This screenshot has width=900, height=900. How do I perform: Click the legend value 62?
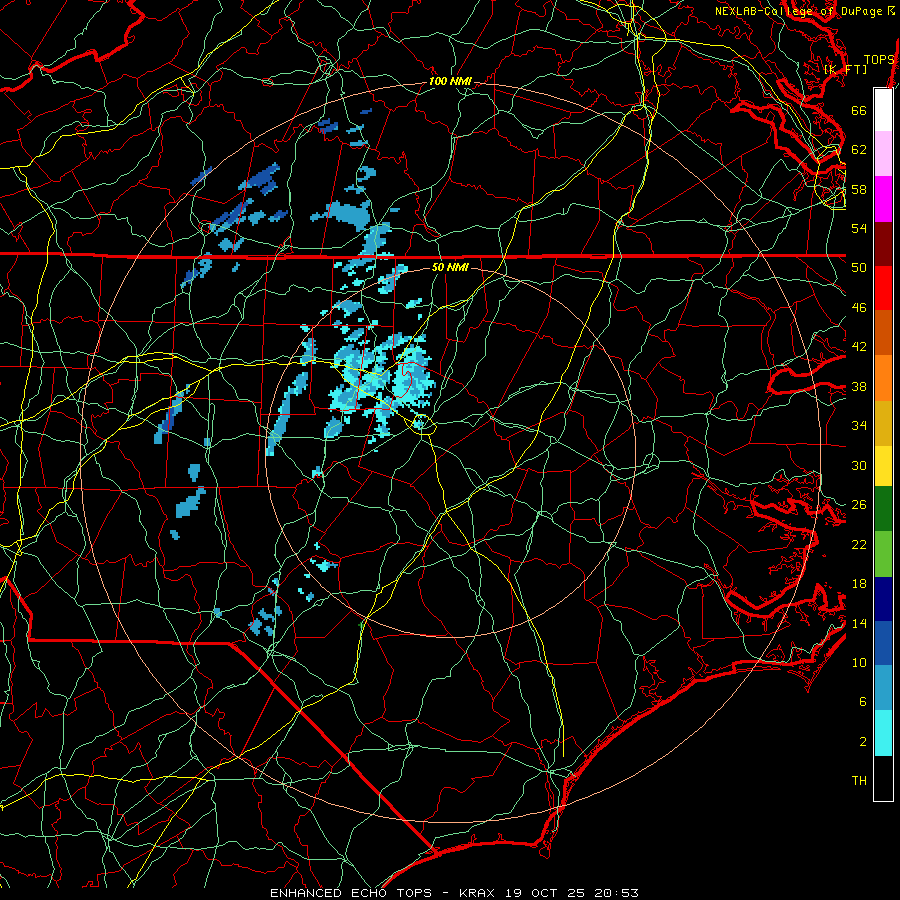[859, 150]
